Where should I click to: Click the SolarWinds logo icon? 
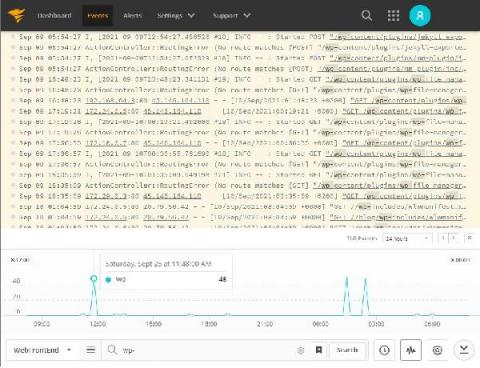tap(16, 15)
